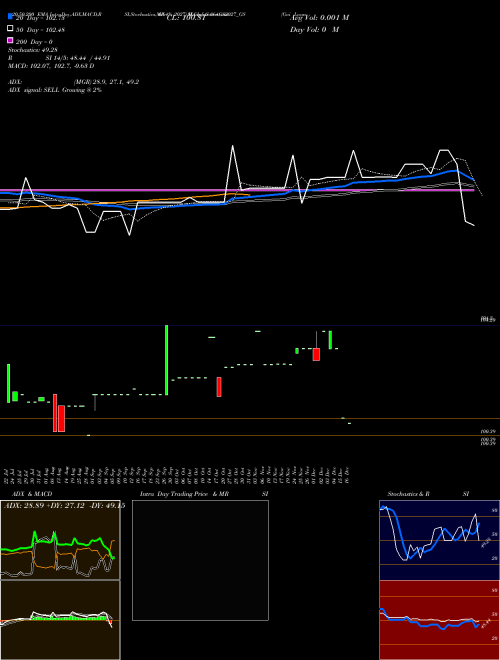Click the 'ADX signal: SELL Growing @ 2%' text
Viewport: 500px width, 660px height.
[x=55, y=90]
